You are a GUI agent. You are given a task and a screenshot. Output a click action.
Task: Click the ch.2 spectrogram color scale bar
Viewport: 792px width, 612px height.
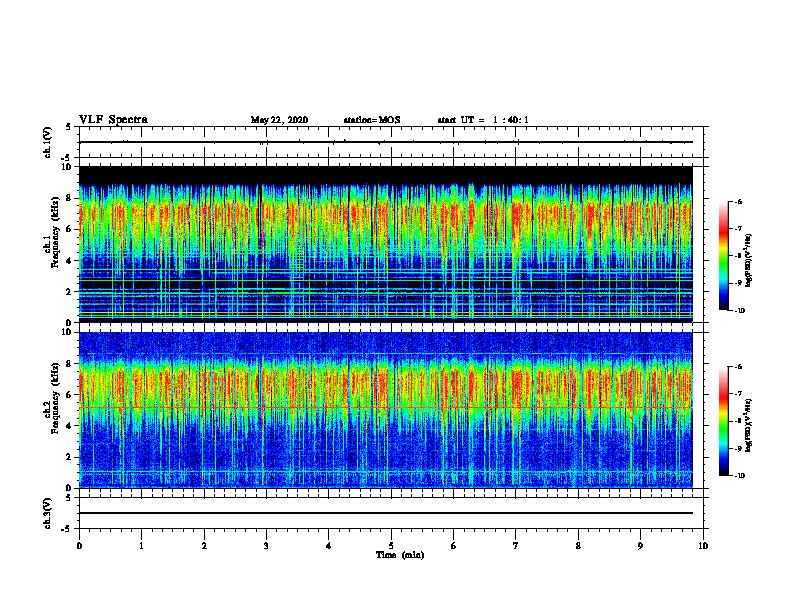click(724, 421)
